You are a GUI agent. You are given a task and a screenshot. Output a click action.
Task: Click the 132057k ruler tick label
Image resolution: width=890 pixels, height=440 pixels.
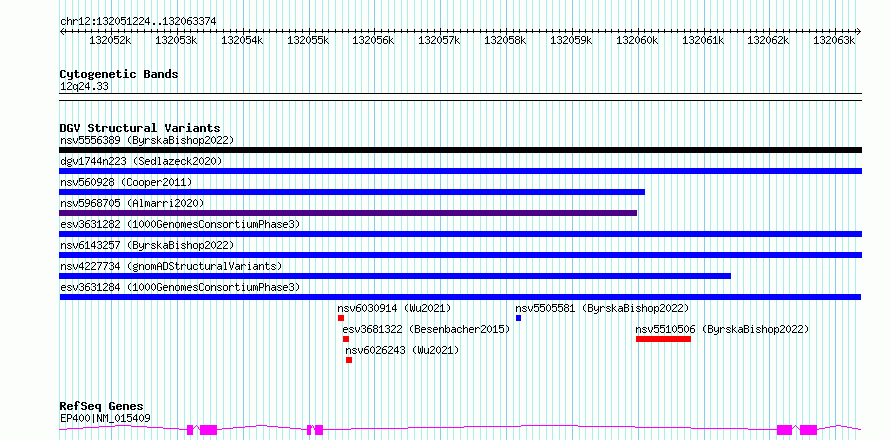(439, 40)
